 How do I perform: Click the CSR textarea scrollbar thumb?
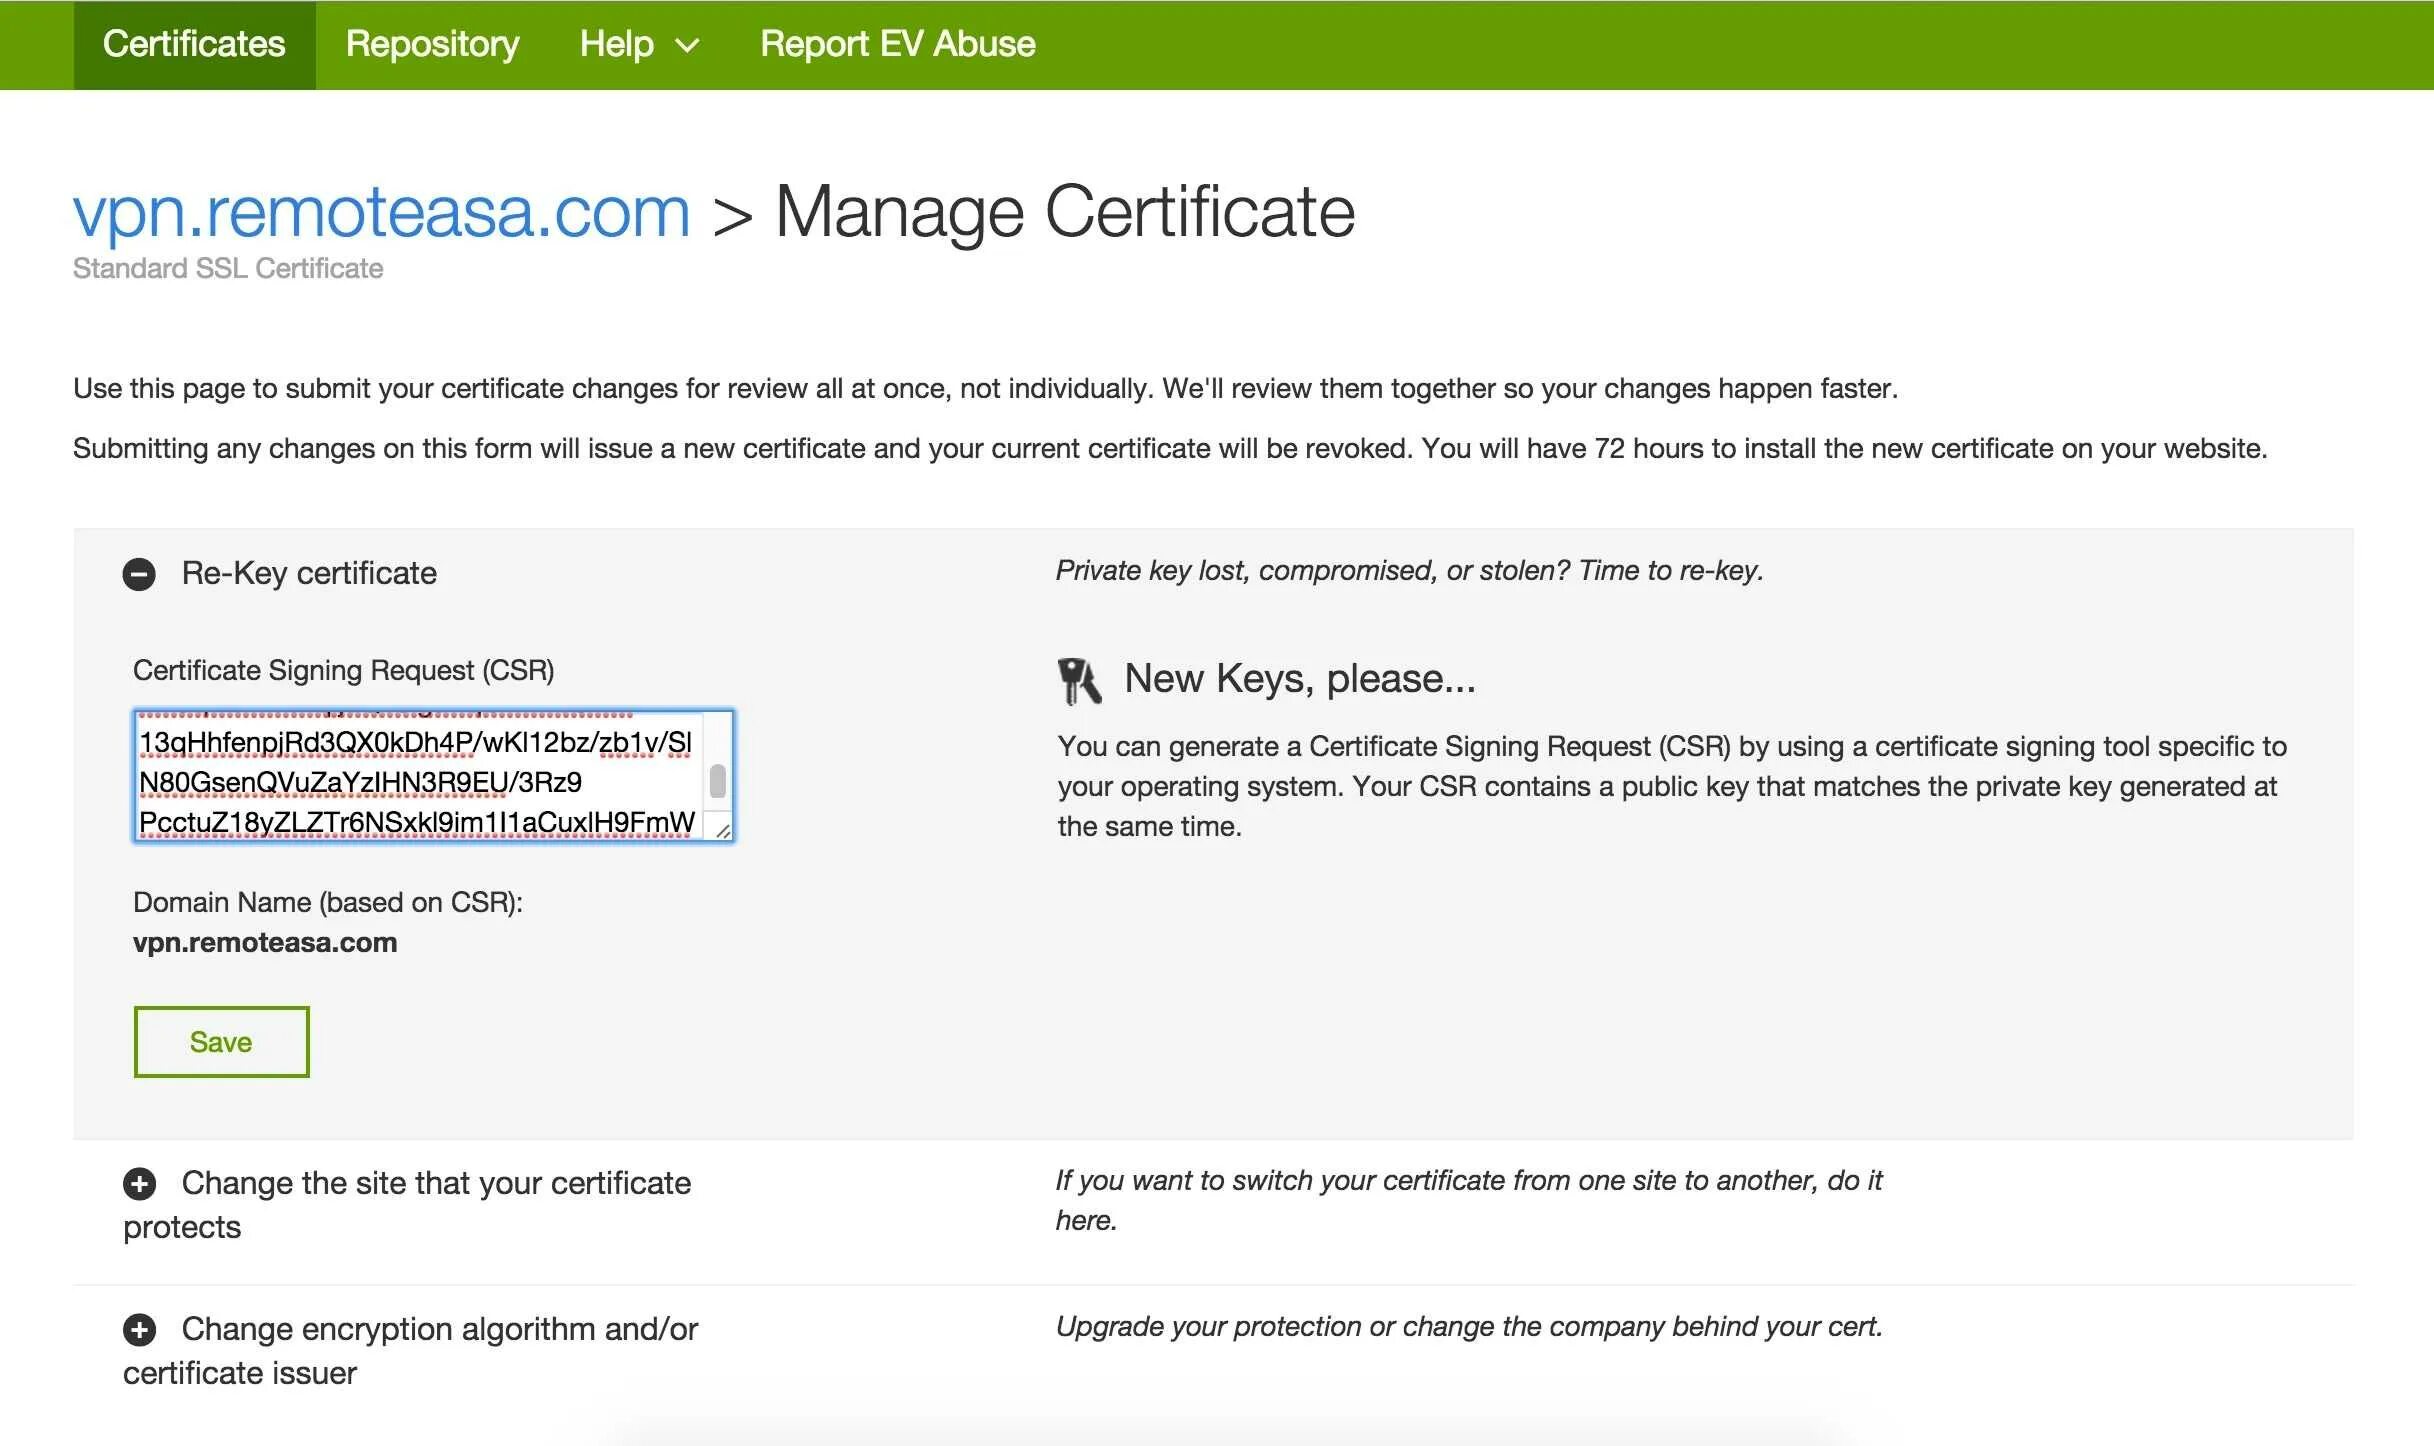717,781
